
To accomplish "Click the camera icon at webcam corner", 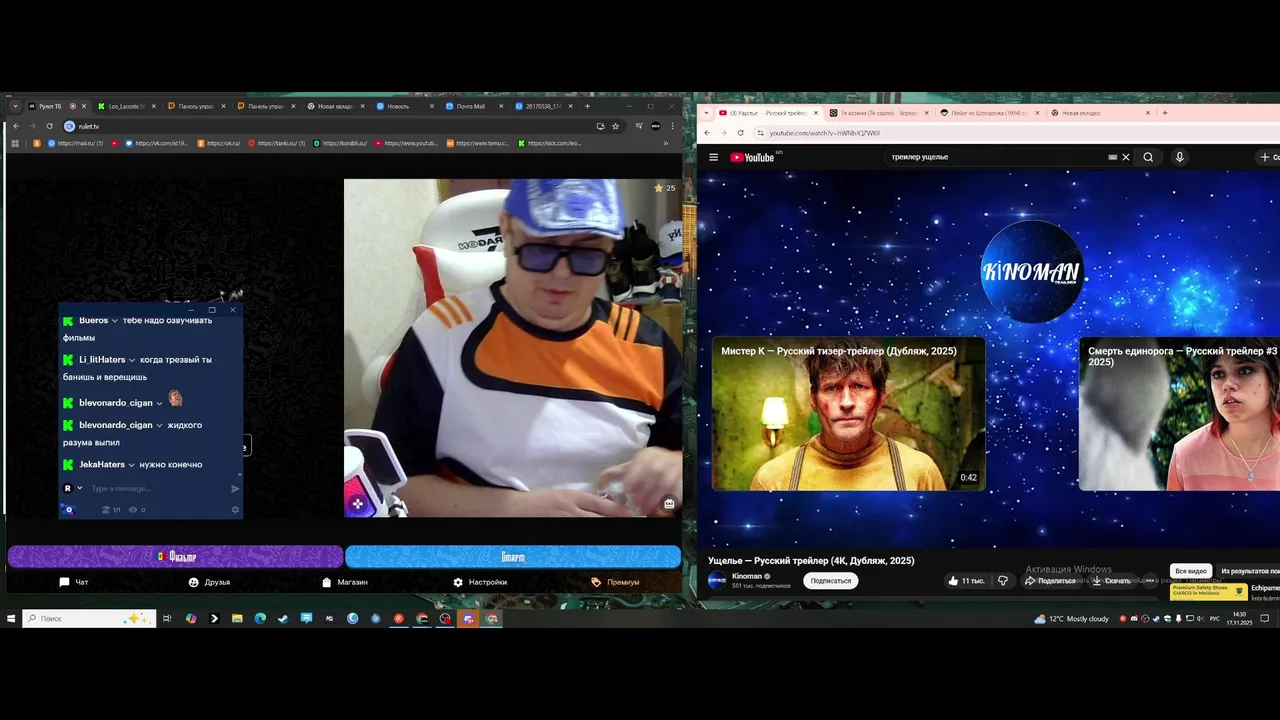I will [x=668, y=504].
